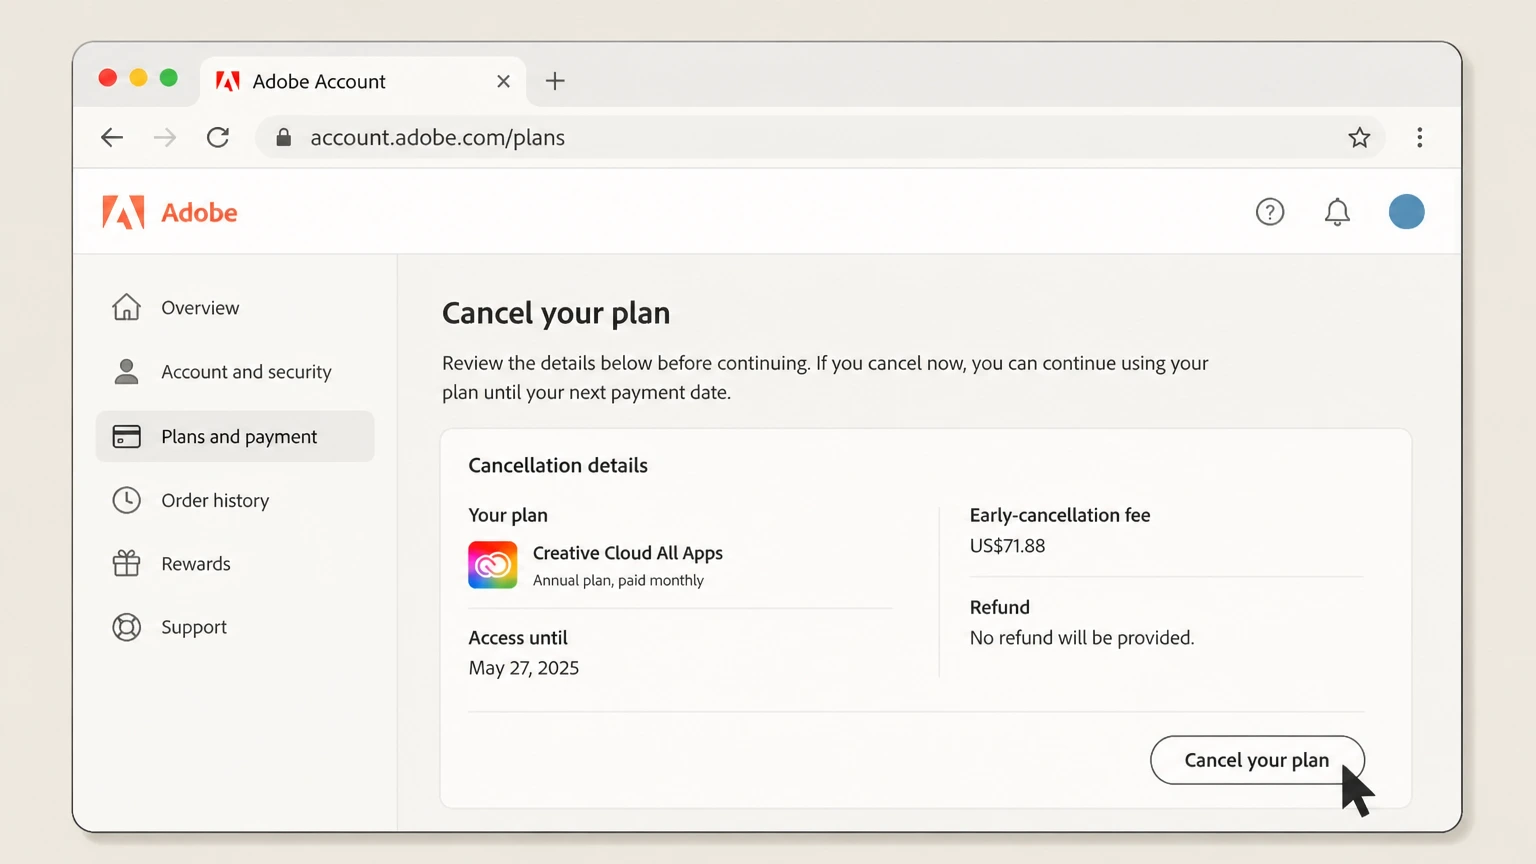Click the red macOS close button

108,78
